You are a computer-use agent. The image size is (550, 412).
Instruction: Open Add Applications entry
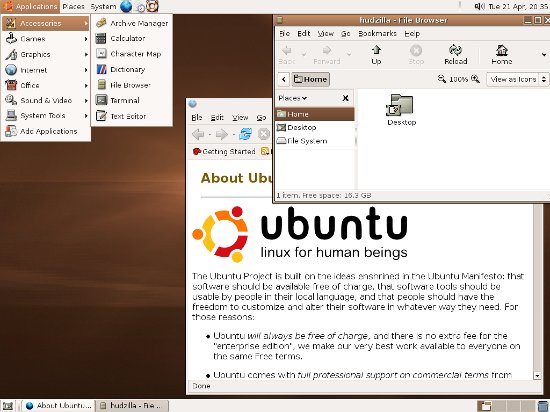coord(46,131)
